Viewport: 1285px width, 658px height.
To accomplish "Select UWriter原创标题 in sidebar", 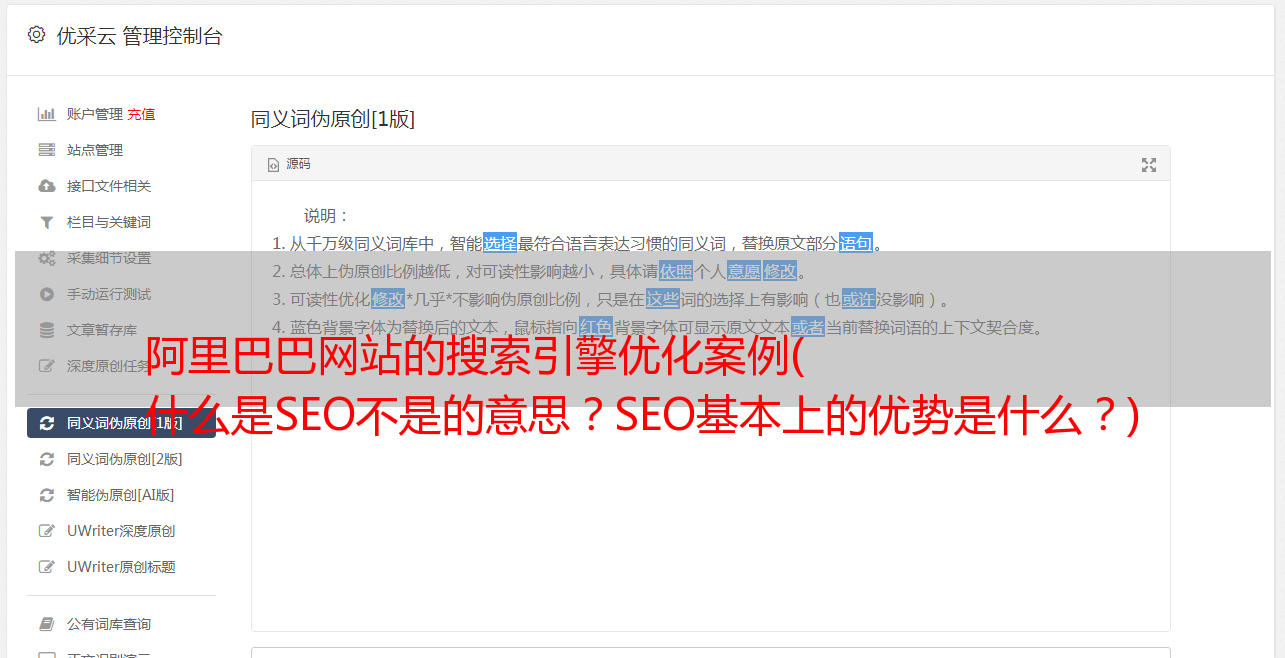I will [121, 567].
